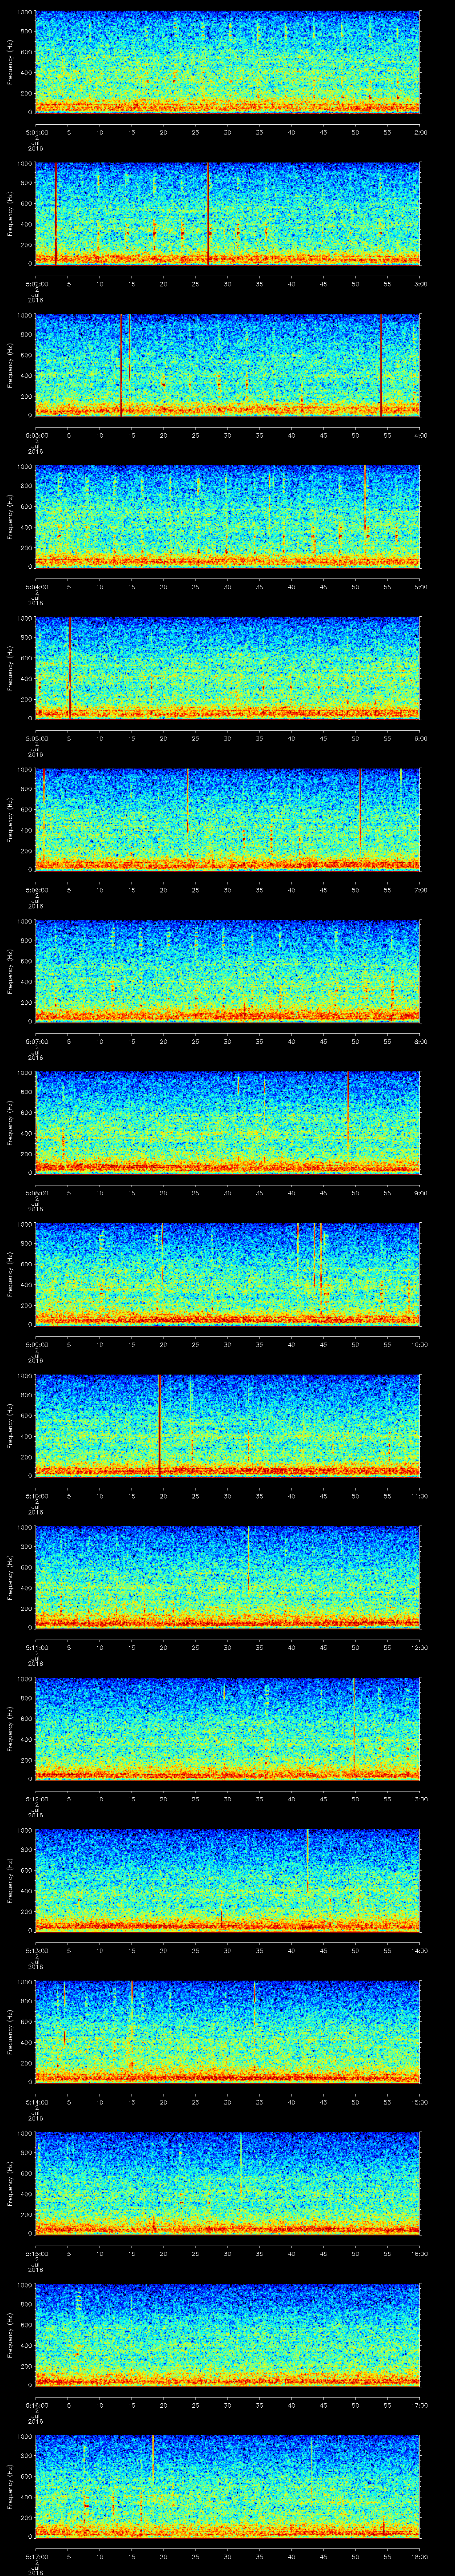Select the spectrogram plot starting at 5:10:00

(228, 1426)
